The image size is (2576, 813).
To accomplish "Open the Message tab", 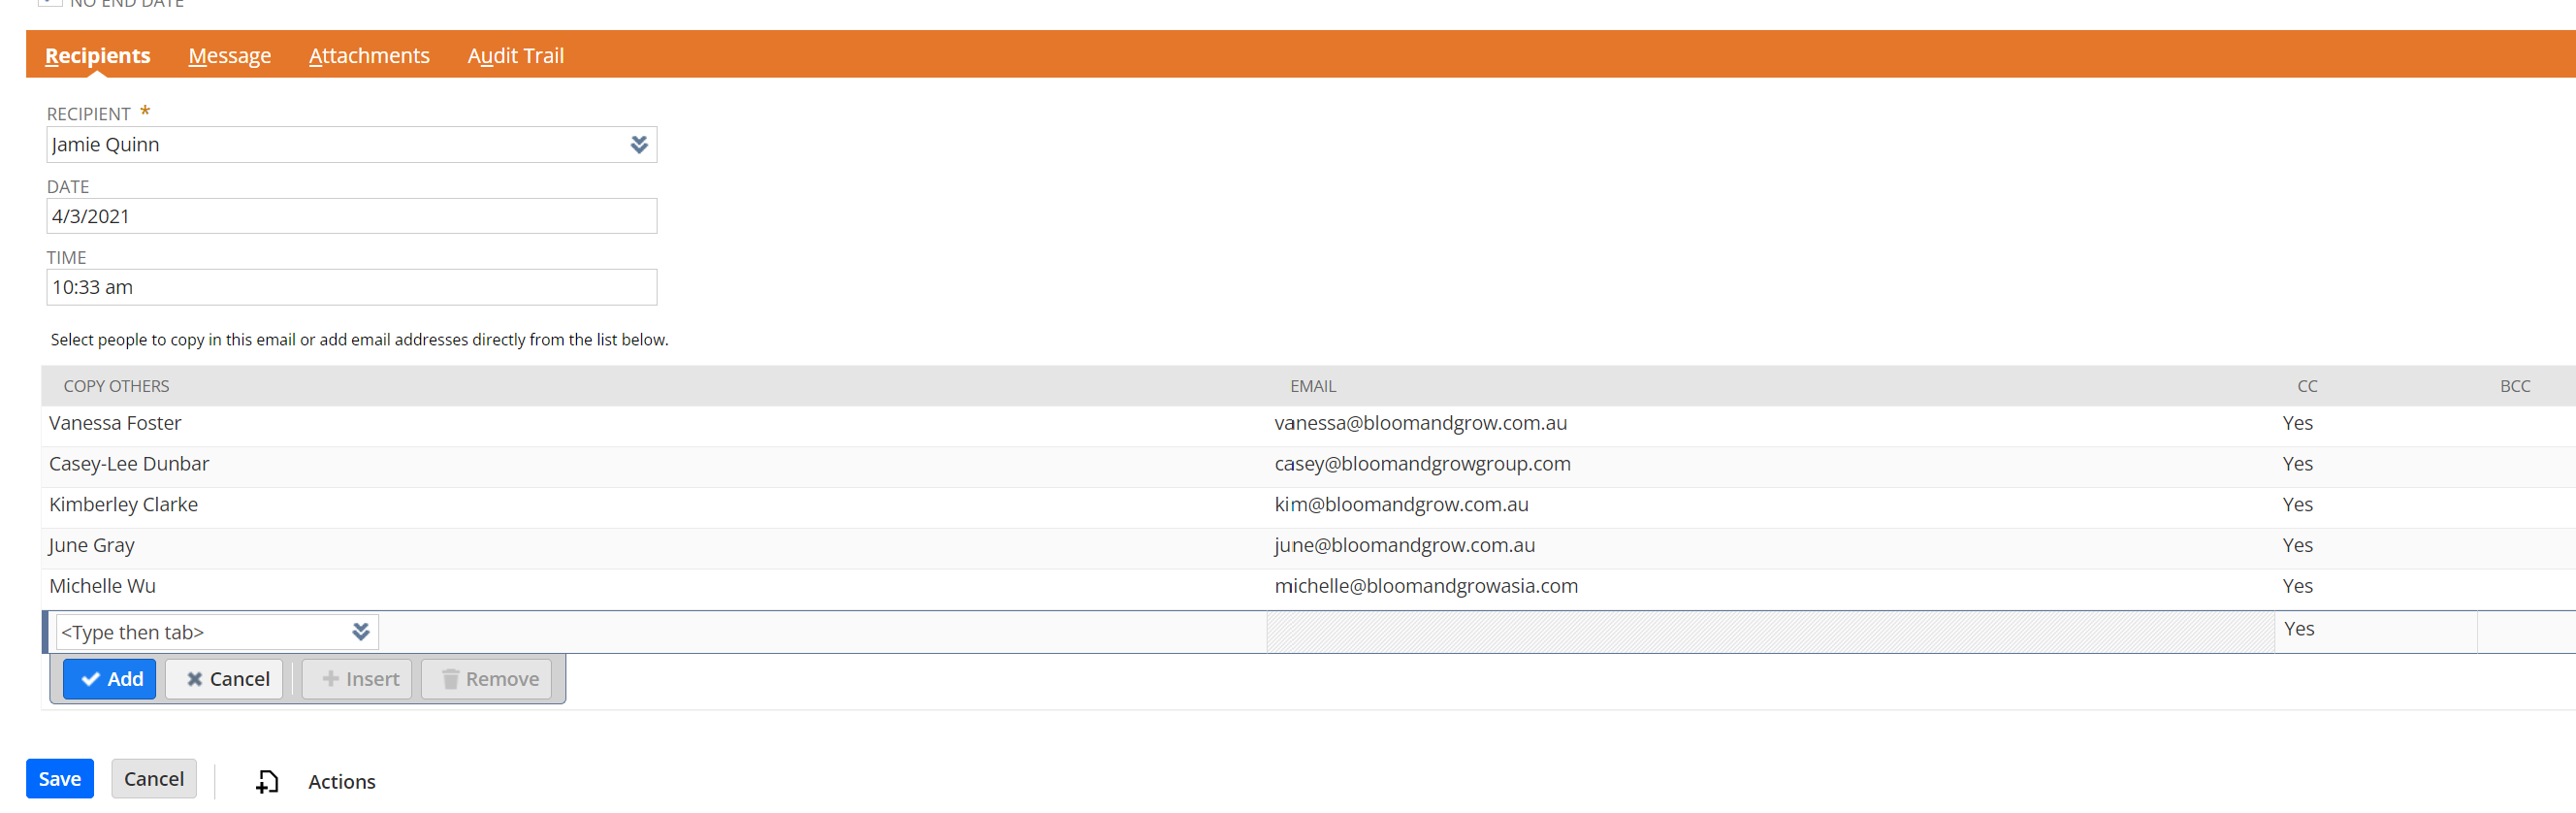I will click(x=229, y=56).
